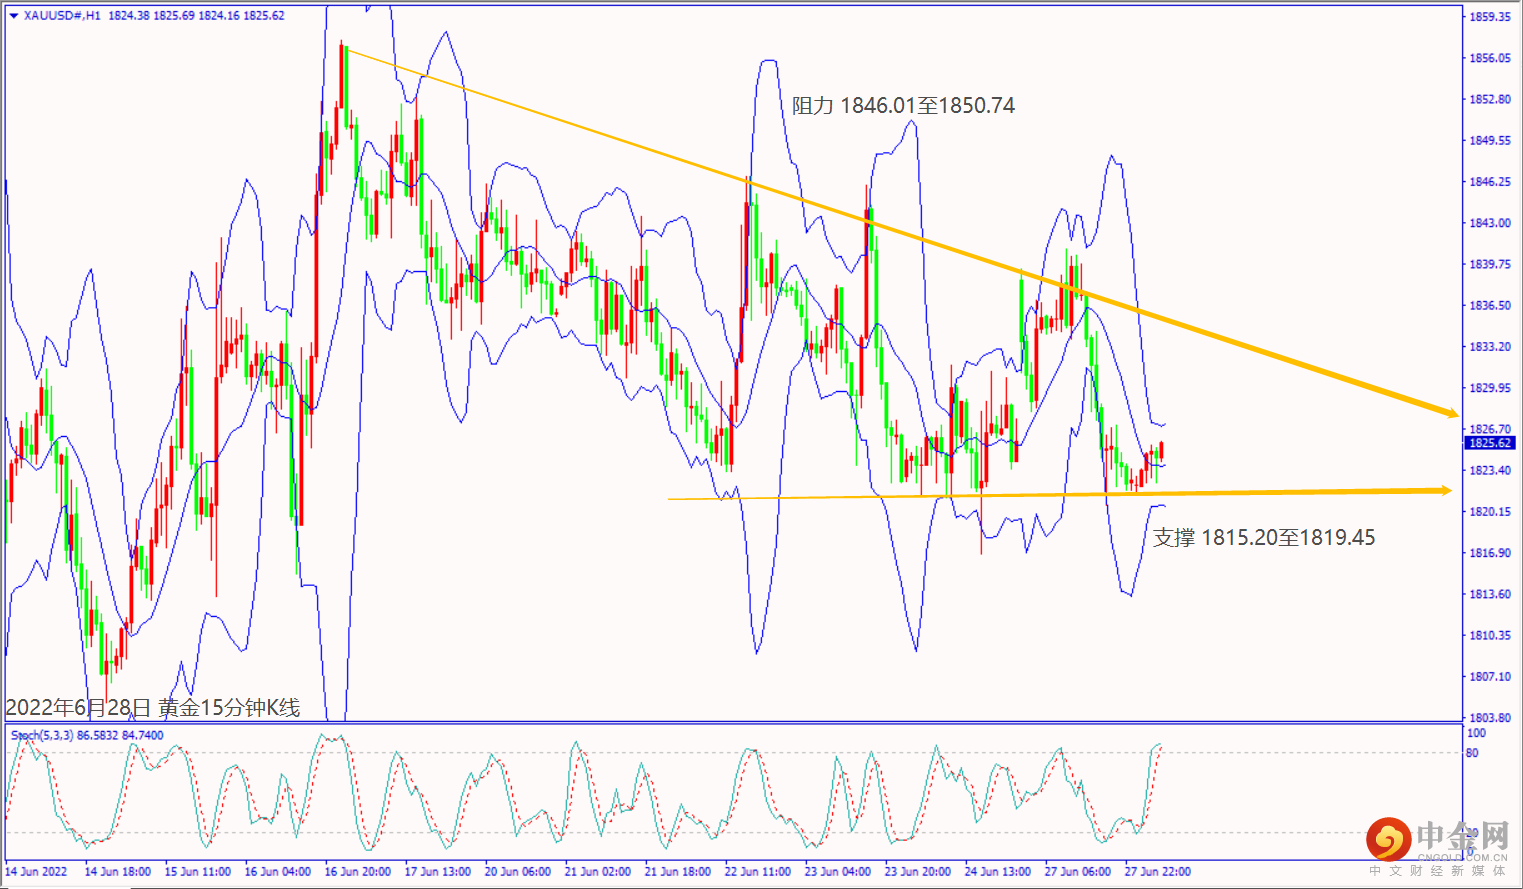
Task: Click price level 1849.55 on the axis
Action: pos(1490,141)
